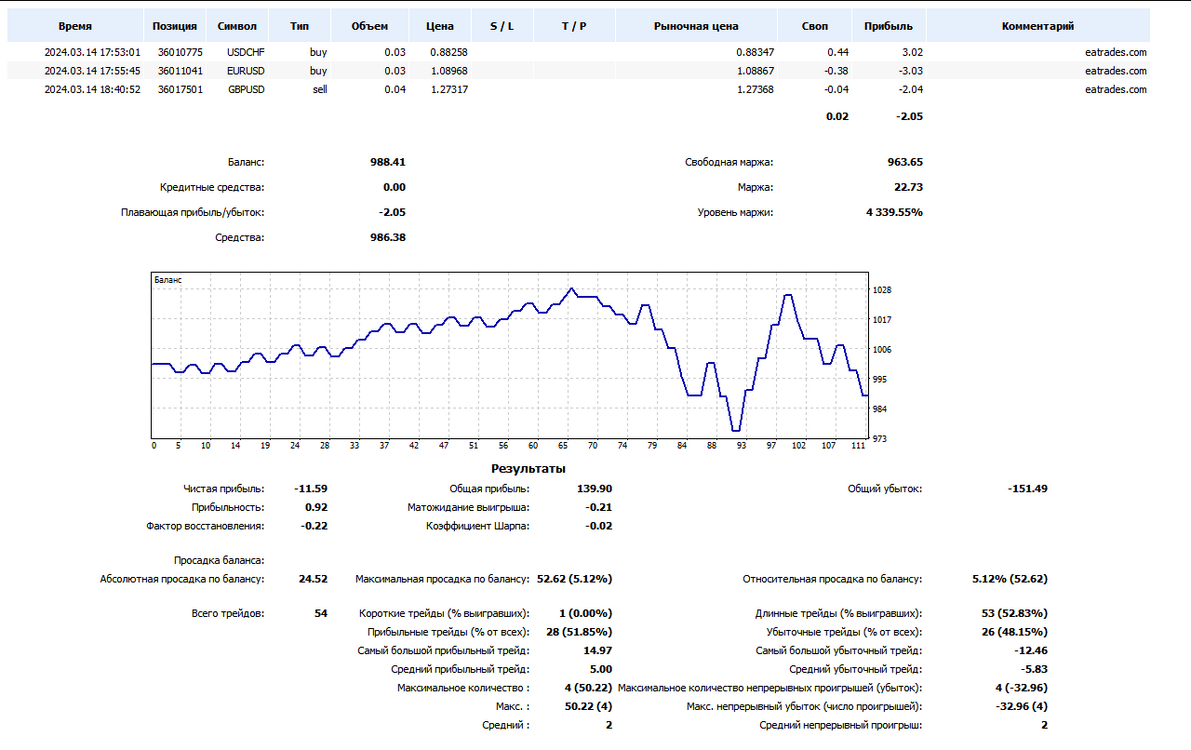Viewport: 1191px width, 750px height.
Task: Select position number 36017501
Action: pos(180,89)
